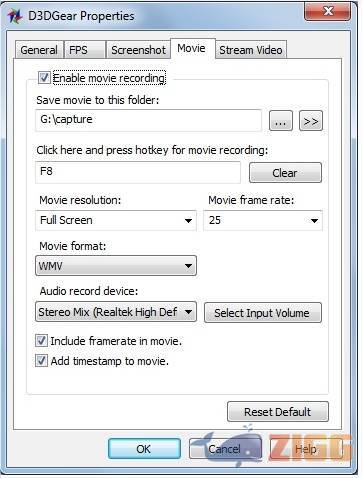The height and width of the screenshot is (478, 362).
Task: Switch to the Screenshot tab
Action: (138, 50)
